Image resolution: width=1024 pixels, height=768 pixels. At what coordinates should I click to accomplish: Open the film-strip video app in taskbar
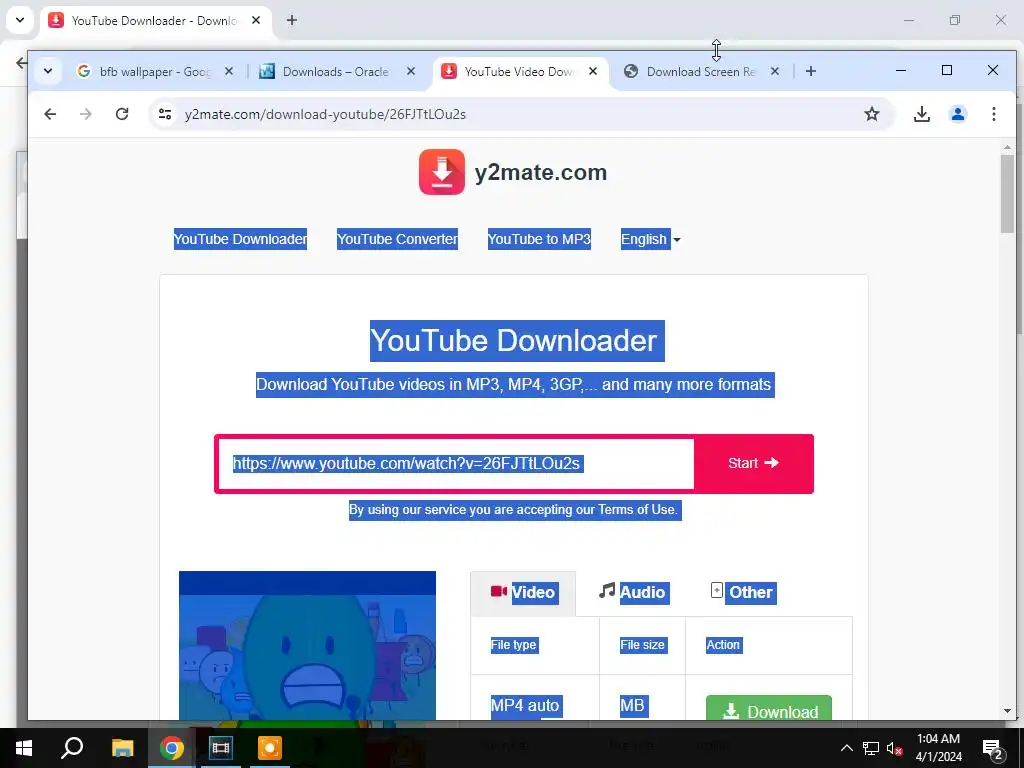(x=221, y=748)
